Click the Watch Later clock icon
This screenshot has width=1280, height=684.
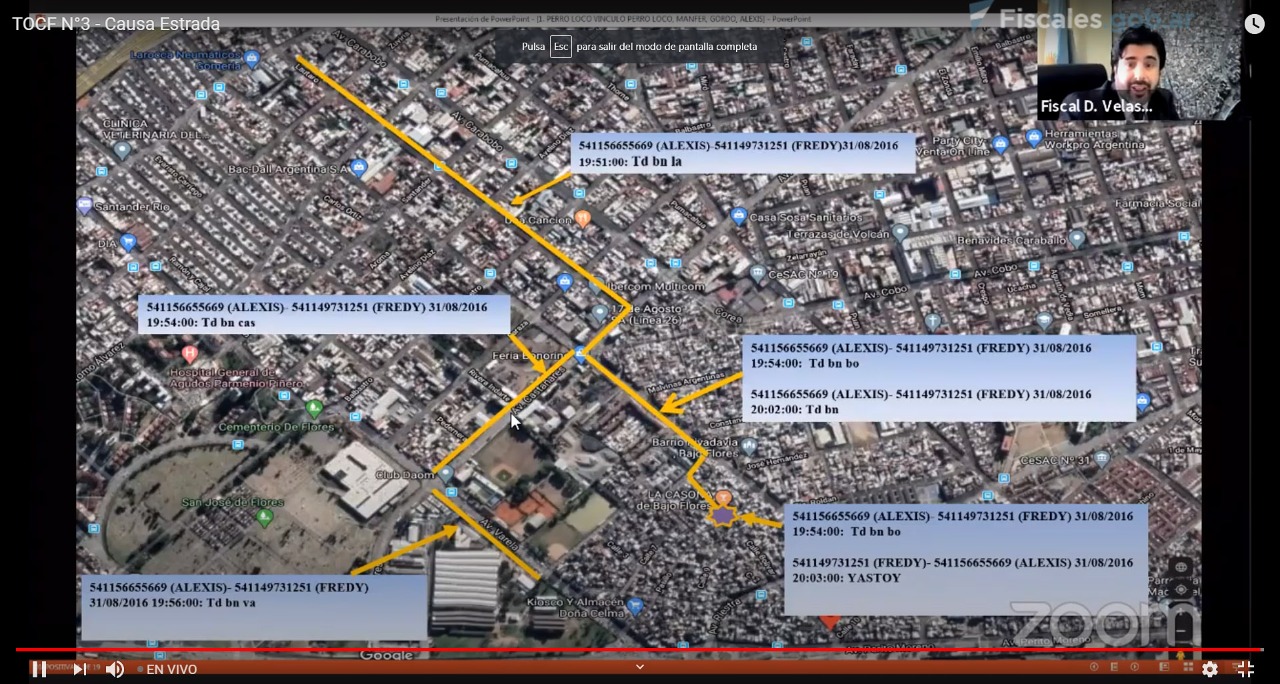(1254, 24)
